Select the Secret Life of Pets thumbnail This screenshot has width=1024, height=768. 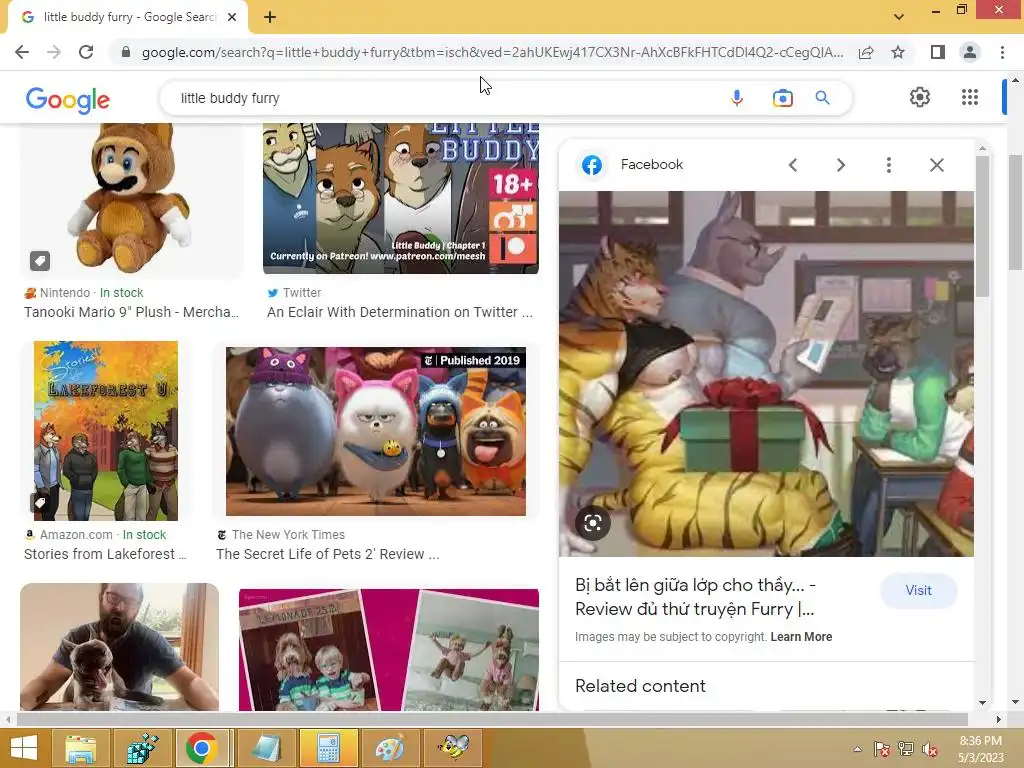[x=376, y=431]
